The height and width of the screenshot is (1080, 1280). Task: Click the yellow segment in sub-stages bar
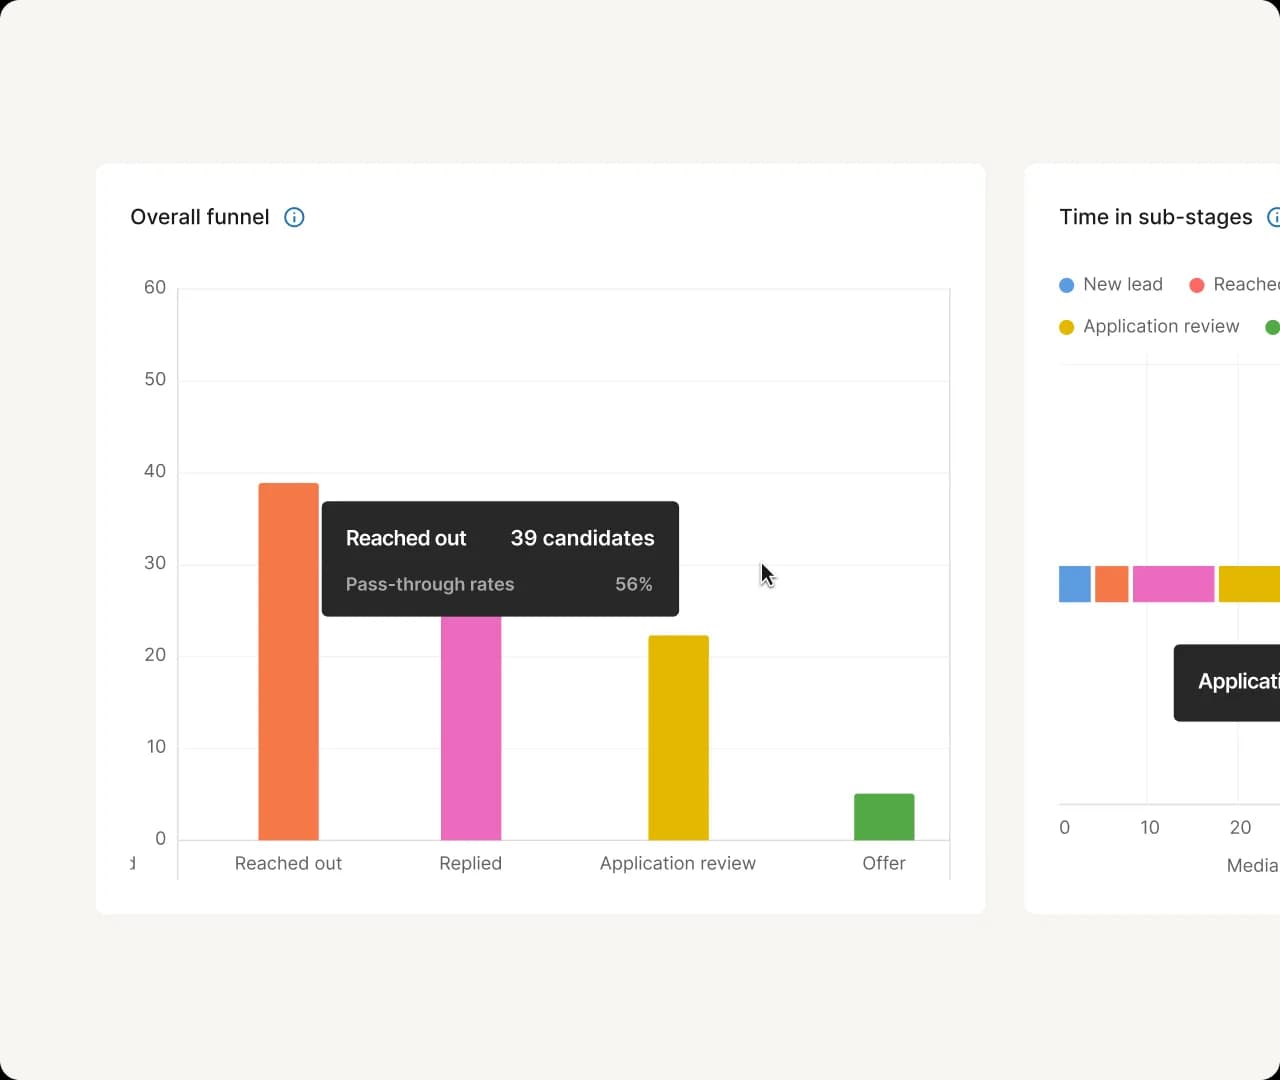(x=1249, y=584)
